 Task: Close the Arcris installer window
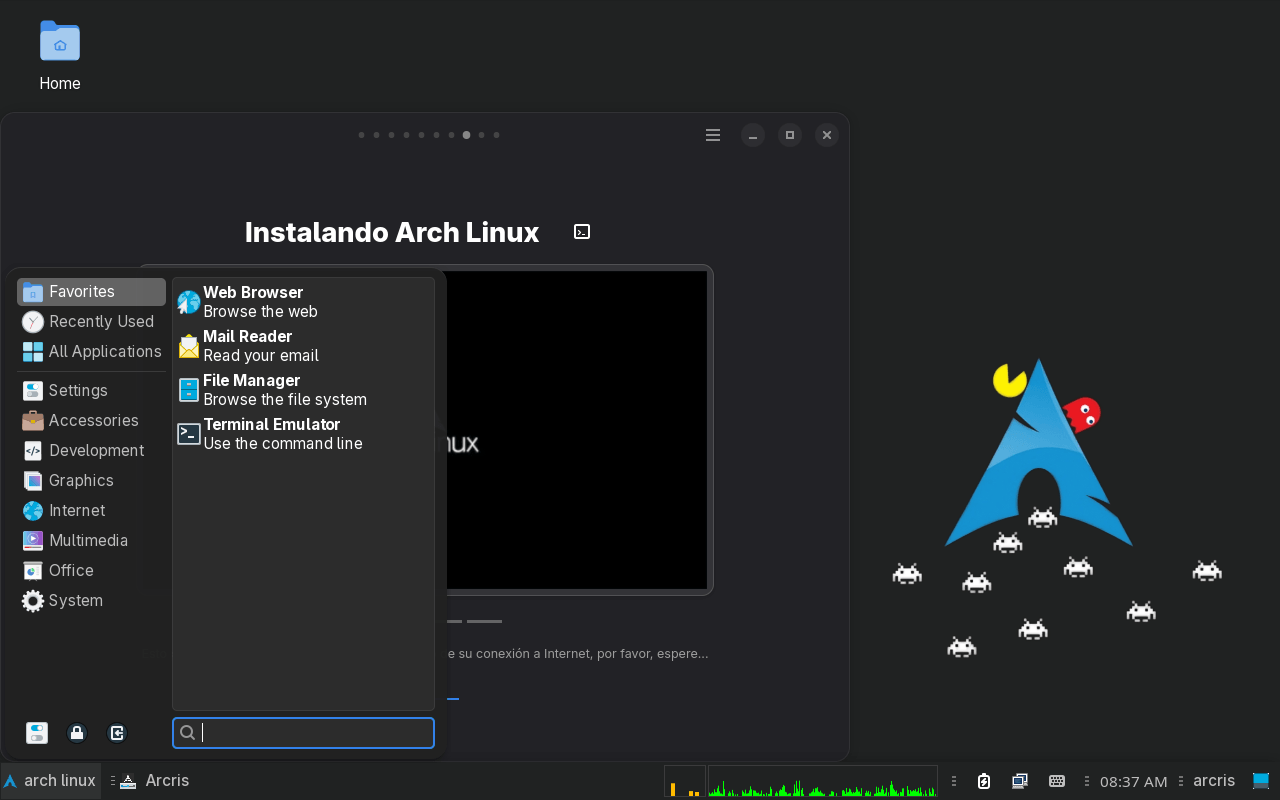[826, 135]
